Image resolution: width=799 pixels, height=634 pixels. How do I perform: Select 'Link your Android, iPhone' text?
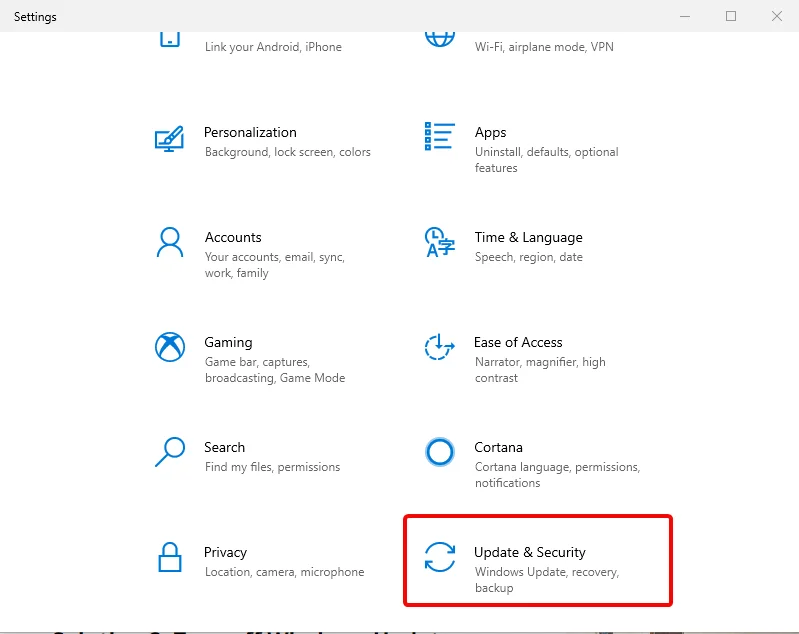[x=273, y=47]
